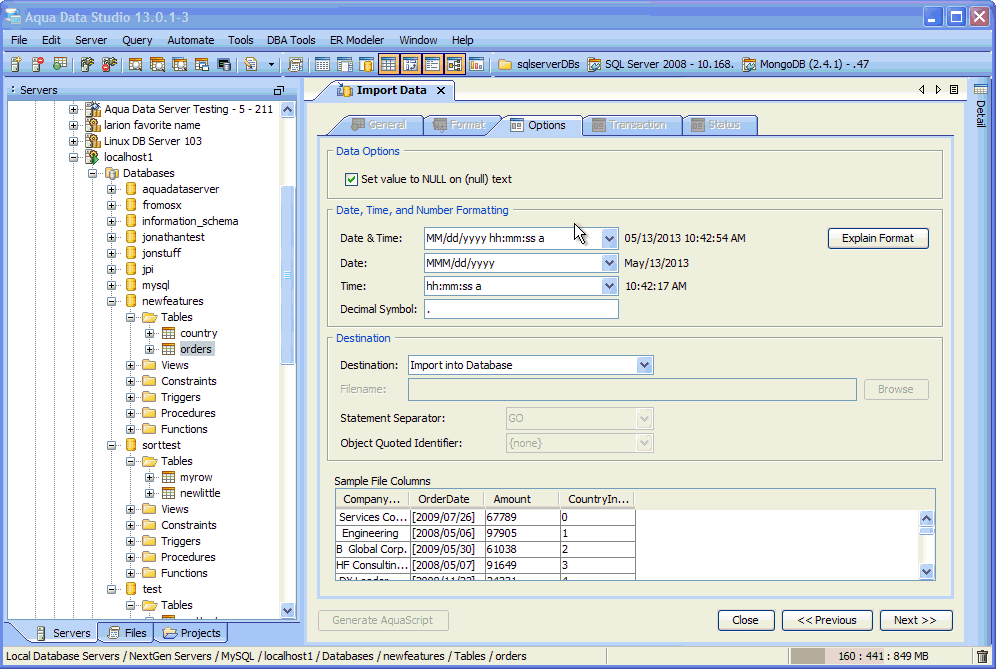Viewport: 996px width, 669px height.
Task: Toggle the highlighted diagram tree toolbar button
Action: (454, 64)
